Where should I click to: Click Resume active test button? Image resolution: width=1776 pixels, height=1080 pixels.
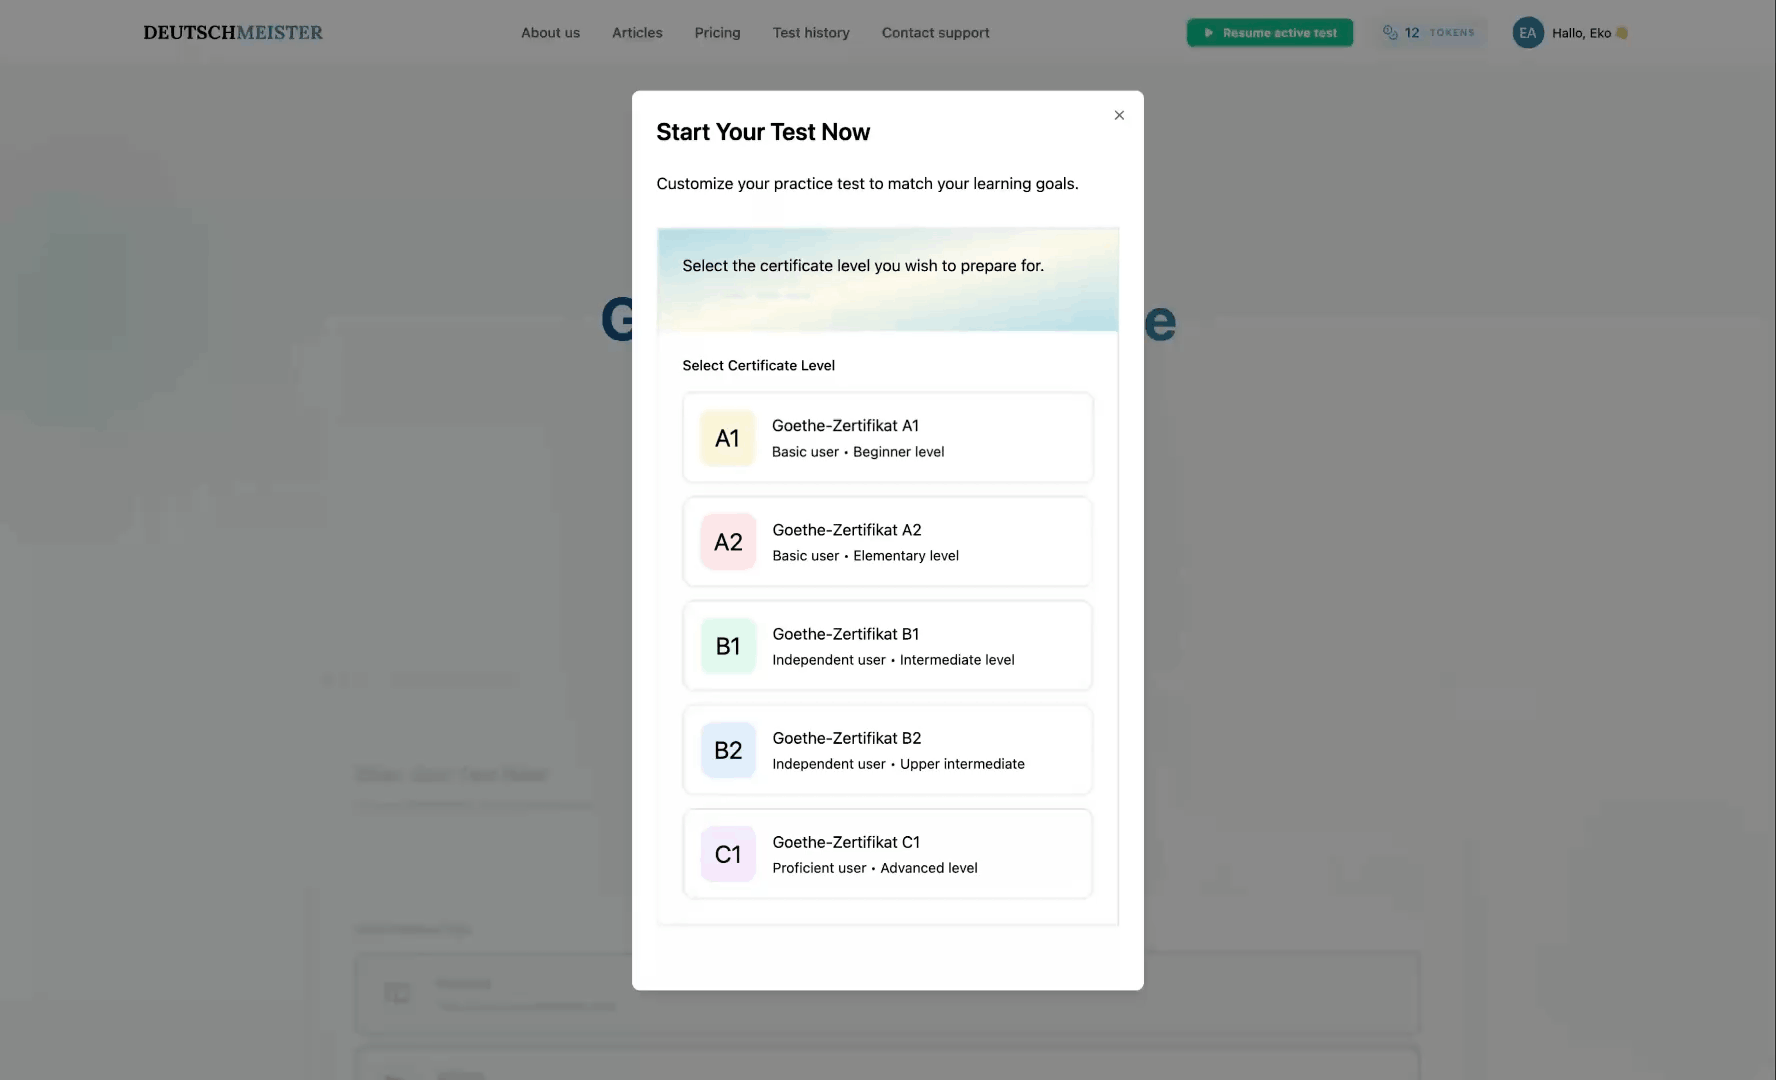tap(1270, 33)
